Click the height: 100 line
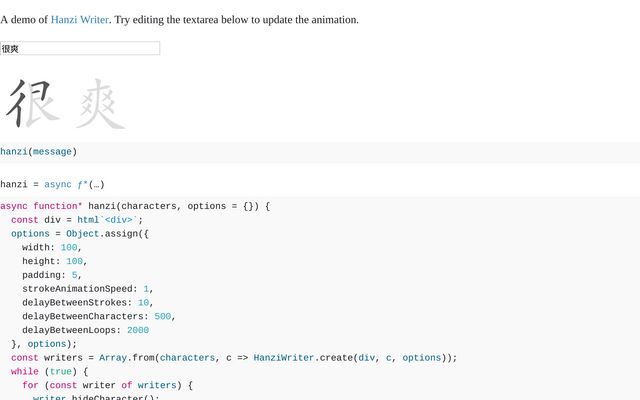The width and height of the screenshot is (640, 400). tap(55, 261)
